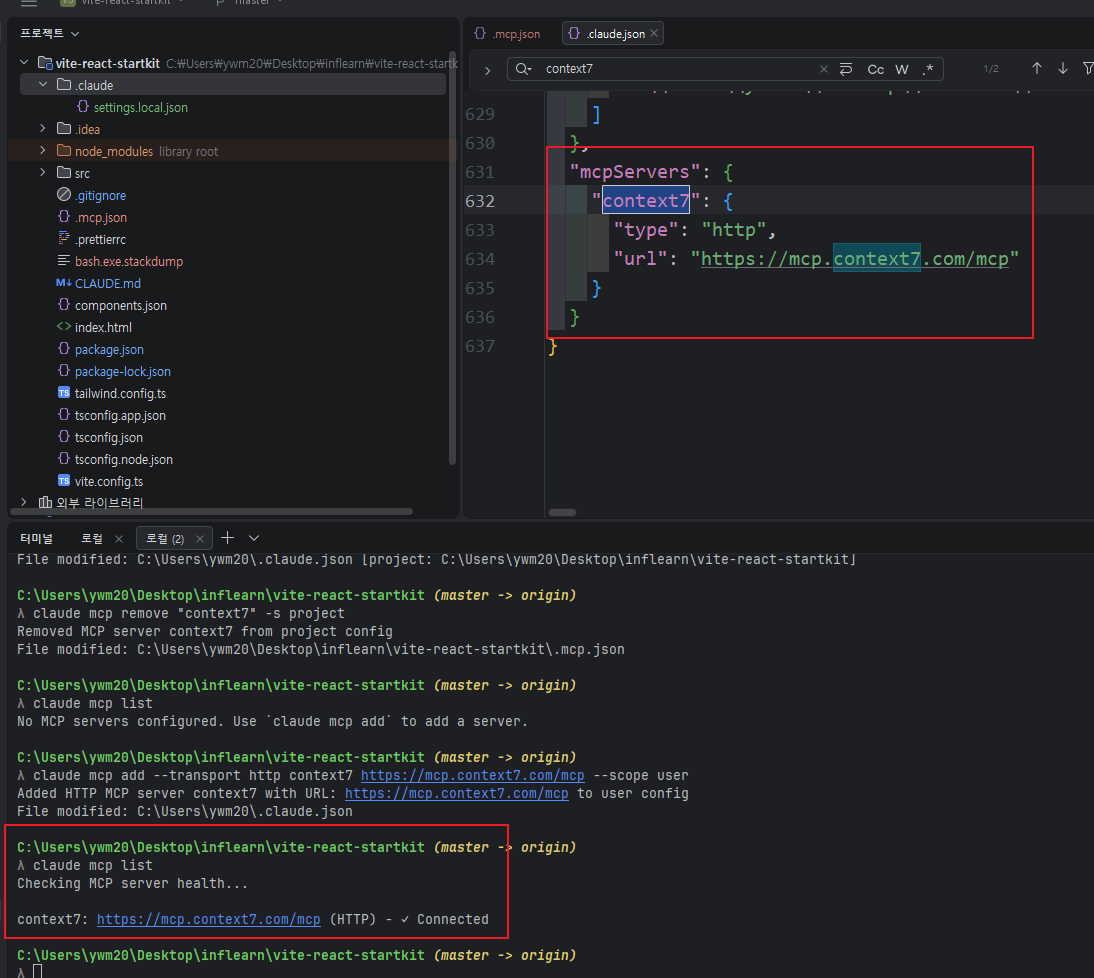Toggle regex (.*) search option

pos(927,69)
